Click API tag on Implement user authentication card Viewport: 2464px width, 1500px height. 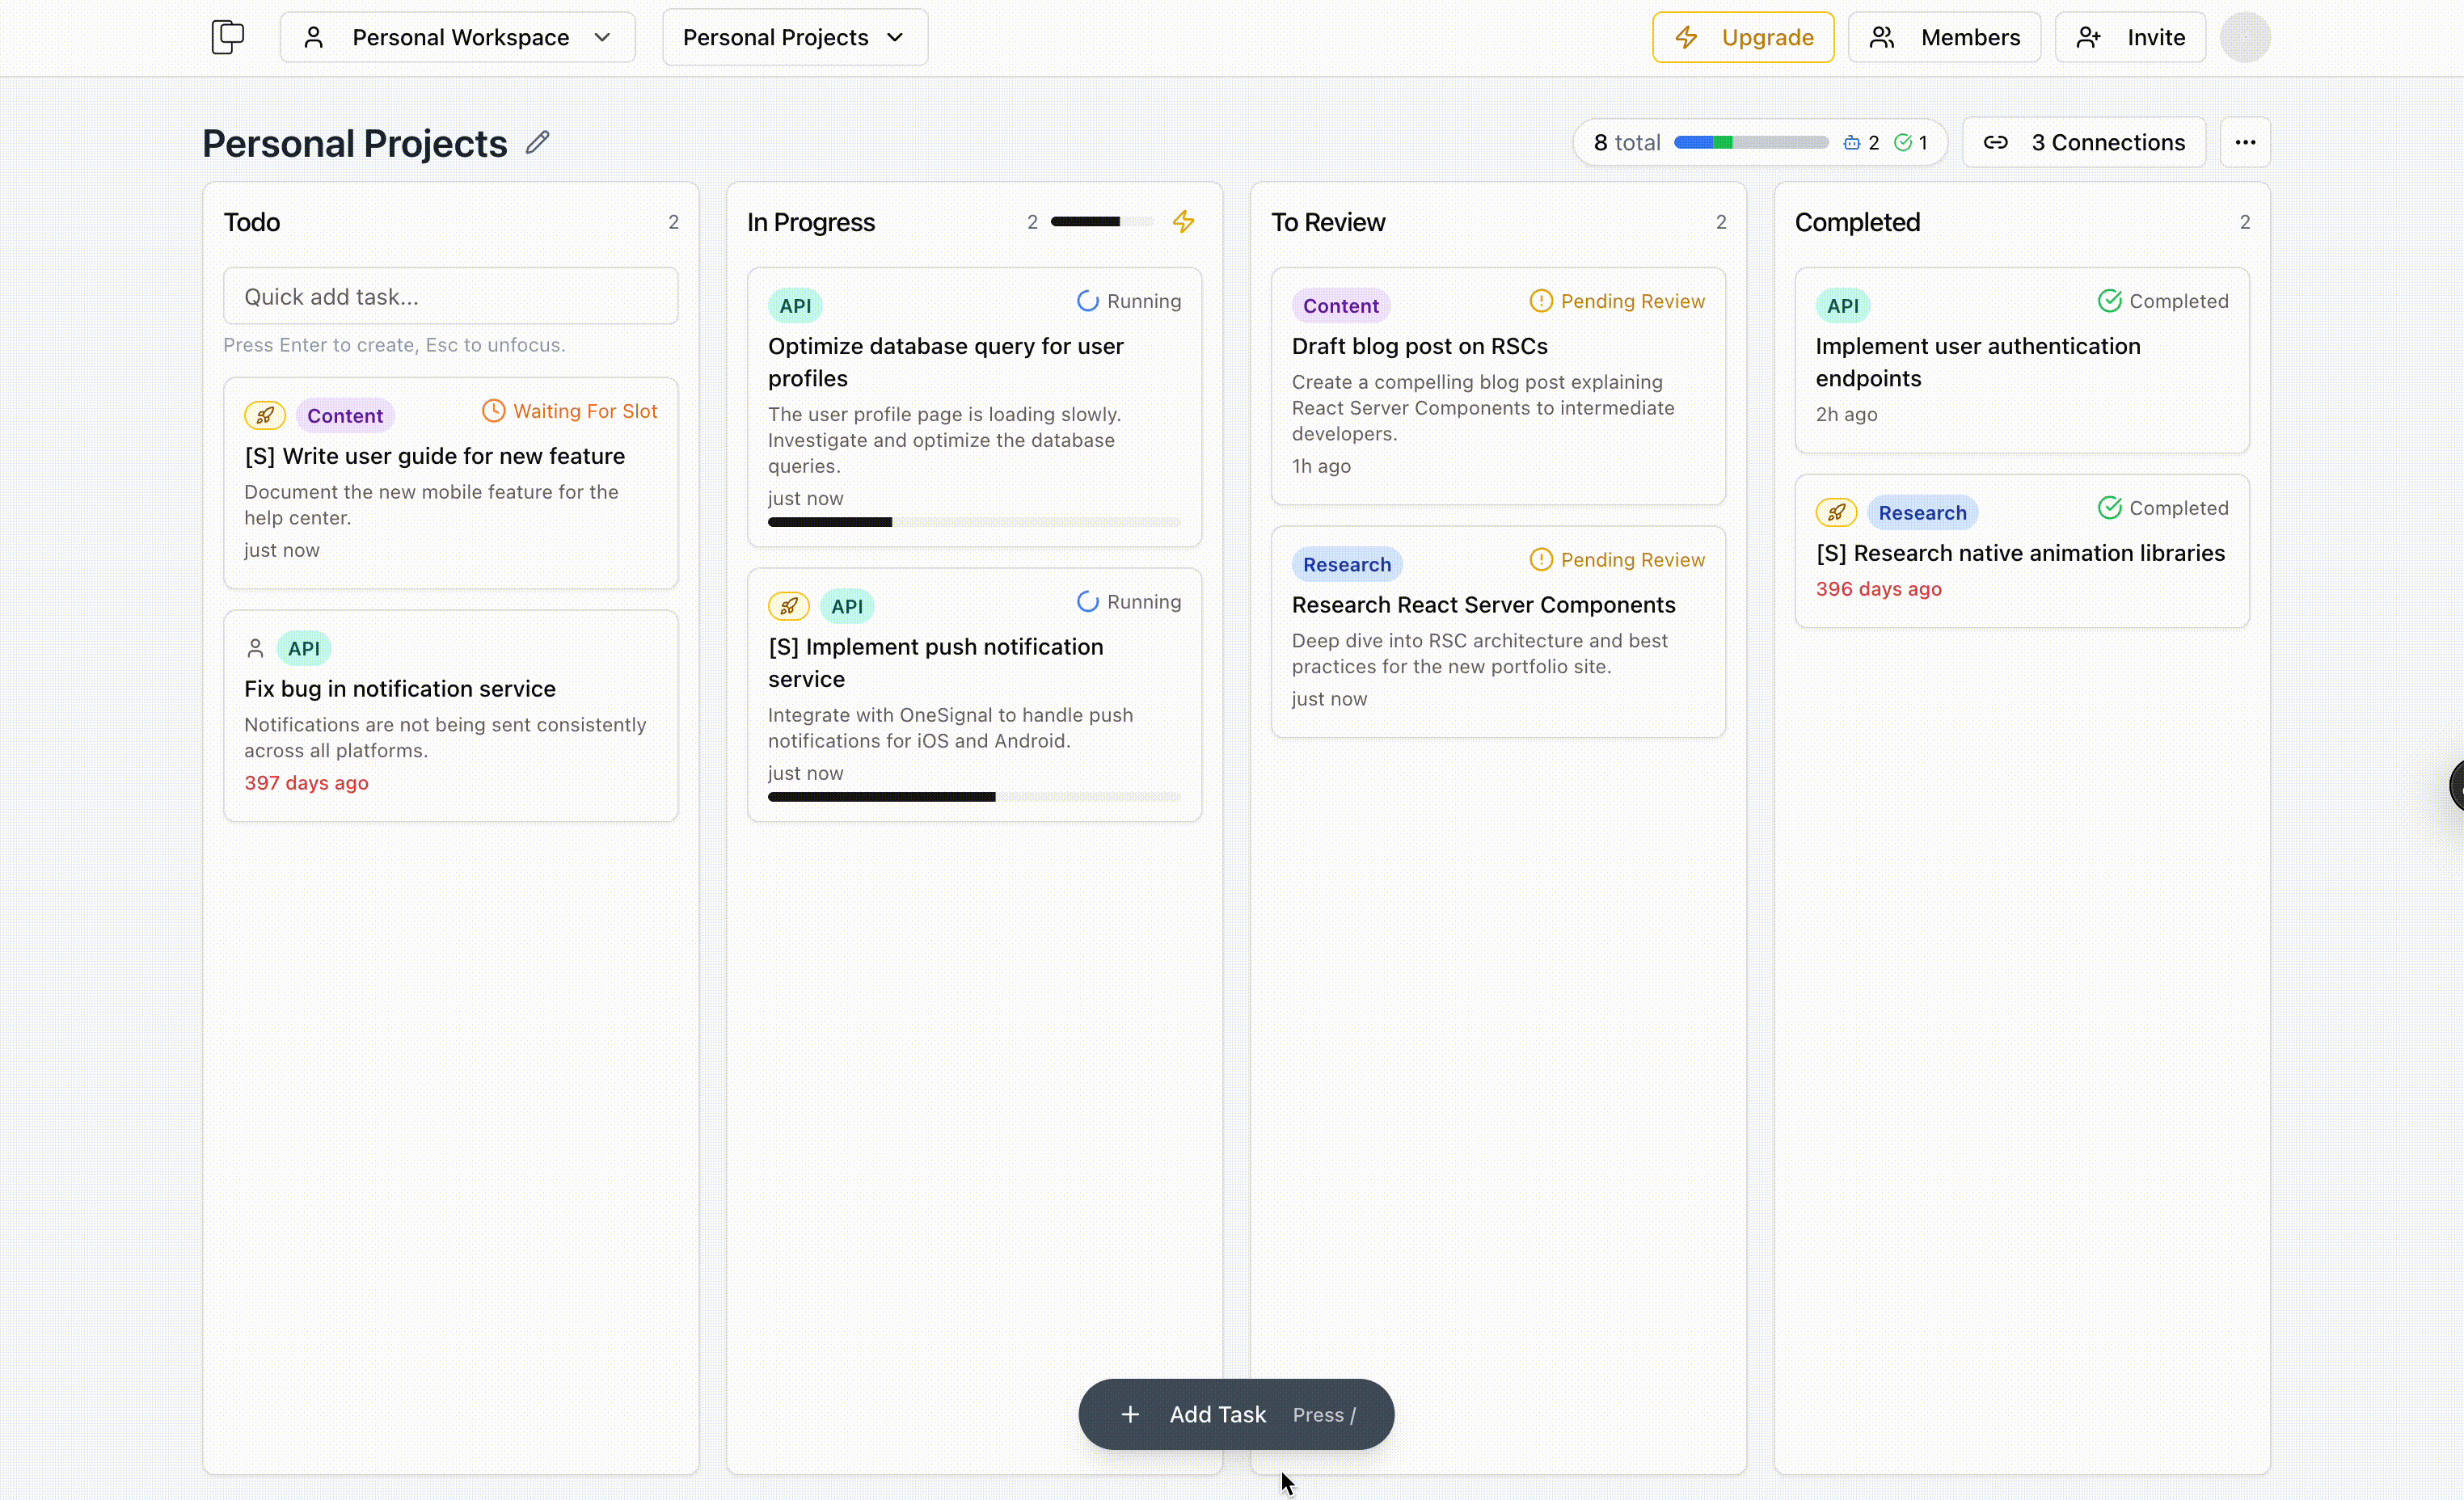pos(1843,305)
